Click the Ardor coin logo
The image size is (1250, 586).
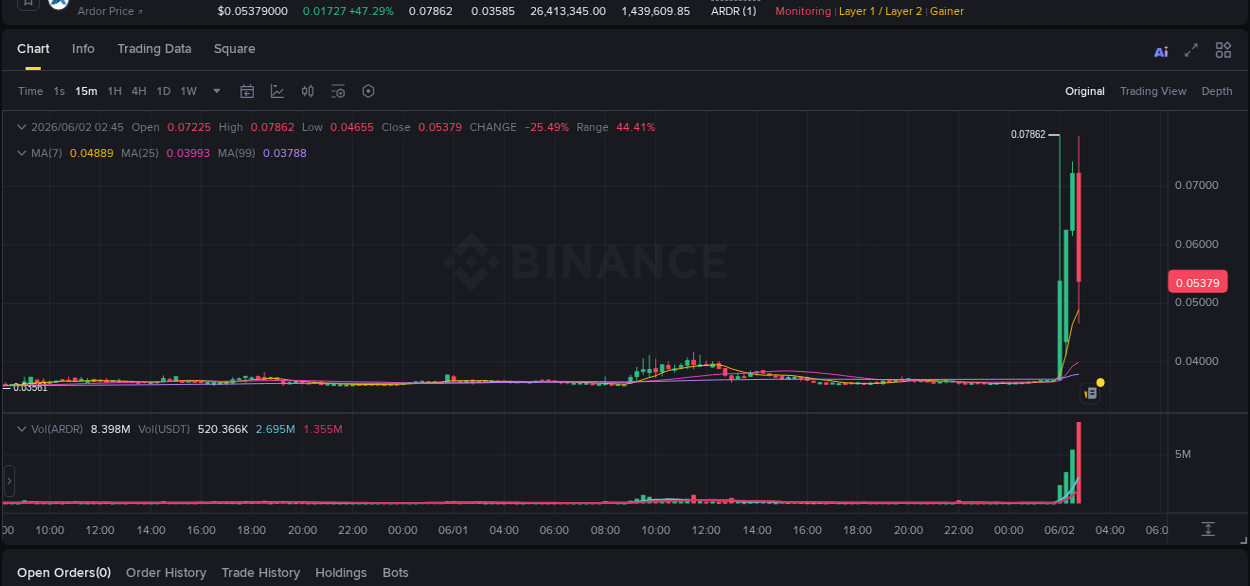pyautogui.click(x=59, y=3)
